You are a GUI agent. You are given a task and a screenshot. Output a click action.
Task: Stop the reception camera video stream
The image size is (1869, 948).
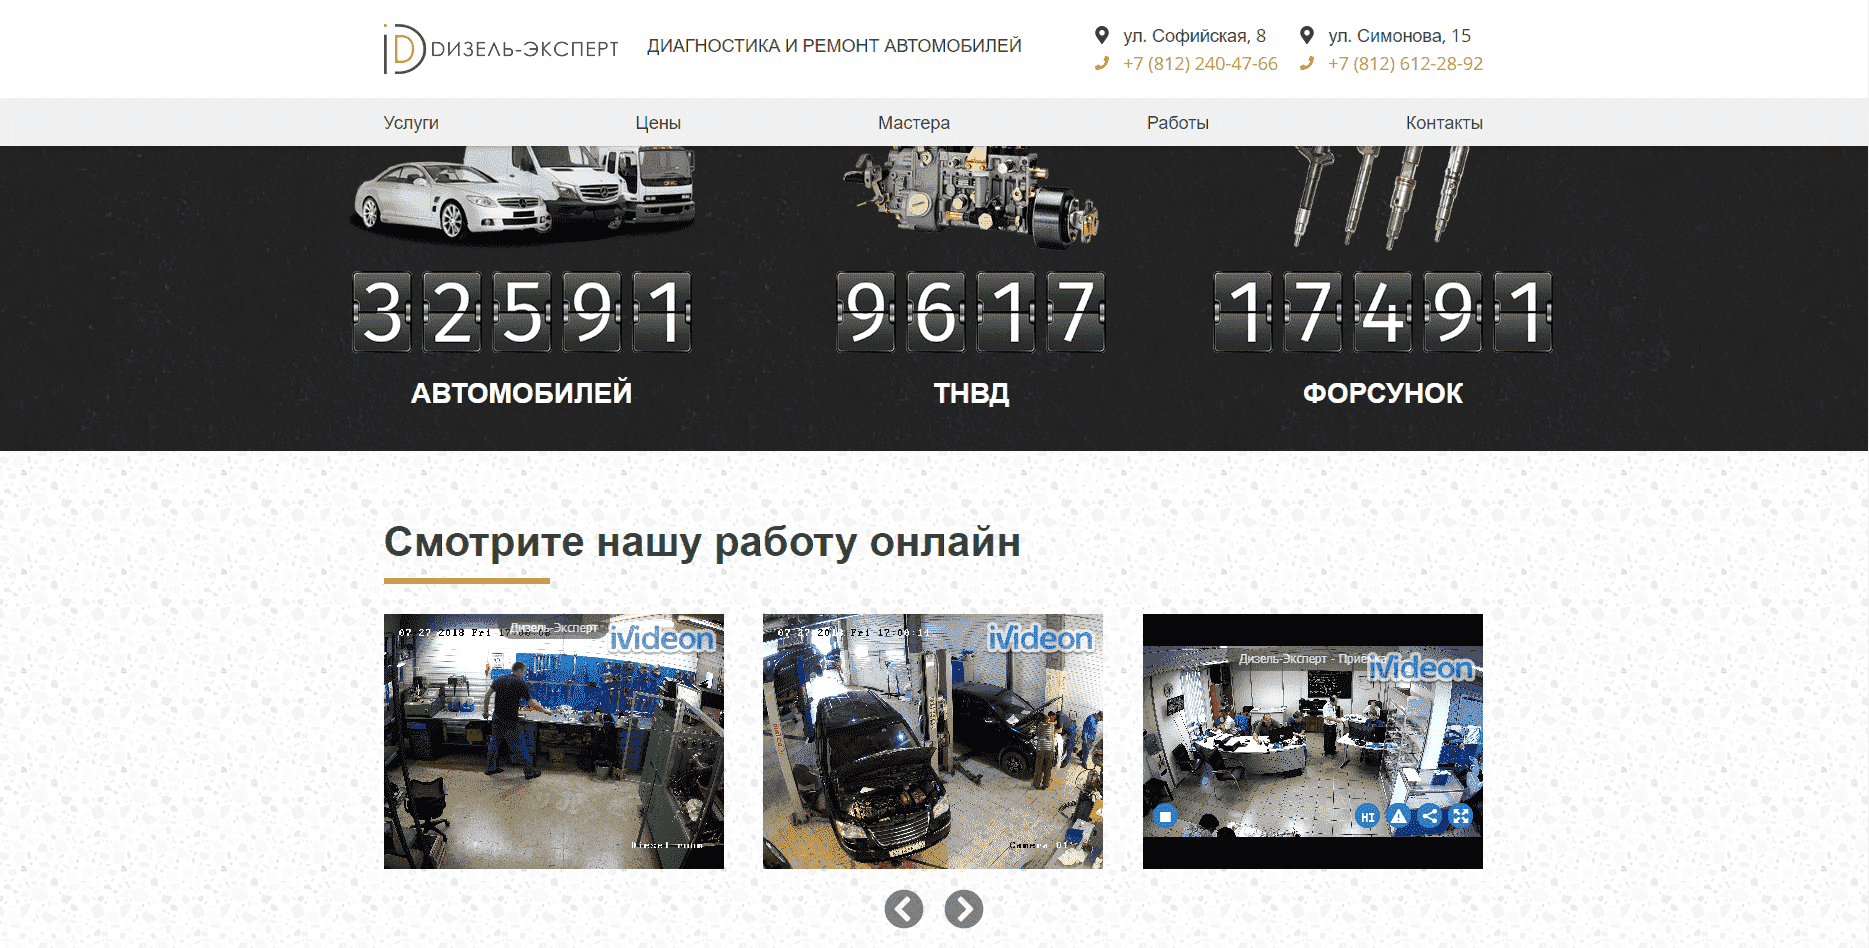(1164, 816)
